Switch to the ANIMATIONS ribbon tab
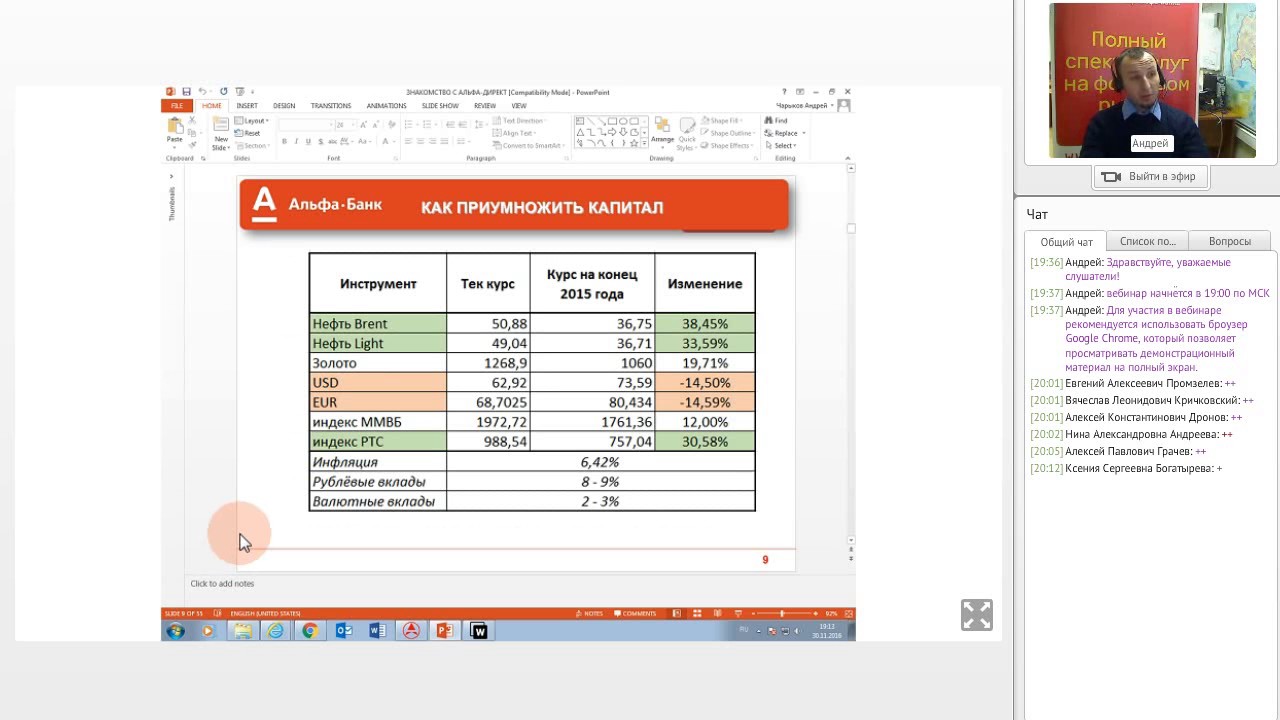1280x720 pixels. [386, 105]
